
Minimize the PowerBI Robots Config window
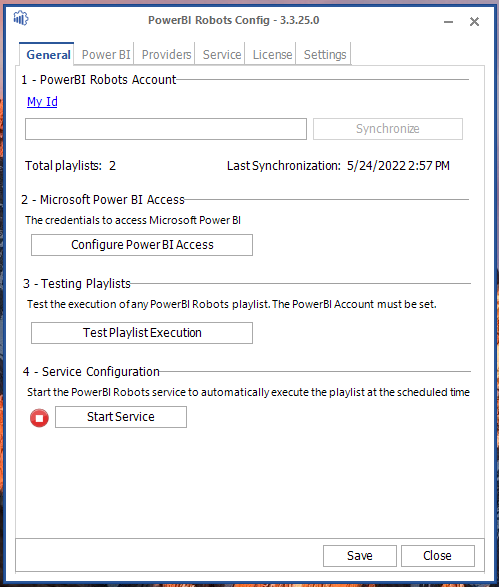pos(448,22)
